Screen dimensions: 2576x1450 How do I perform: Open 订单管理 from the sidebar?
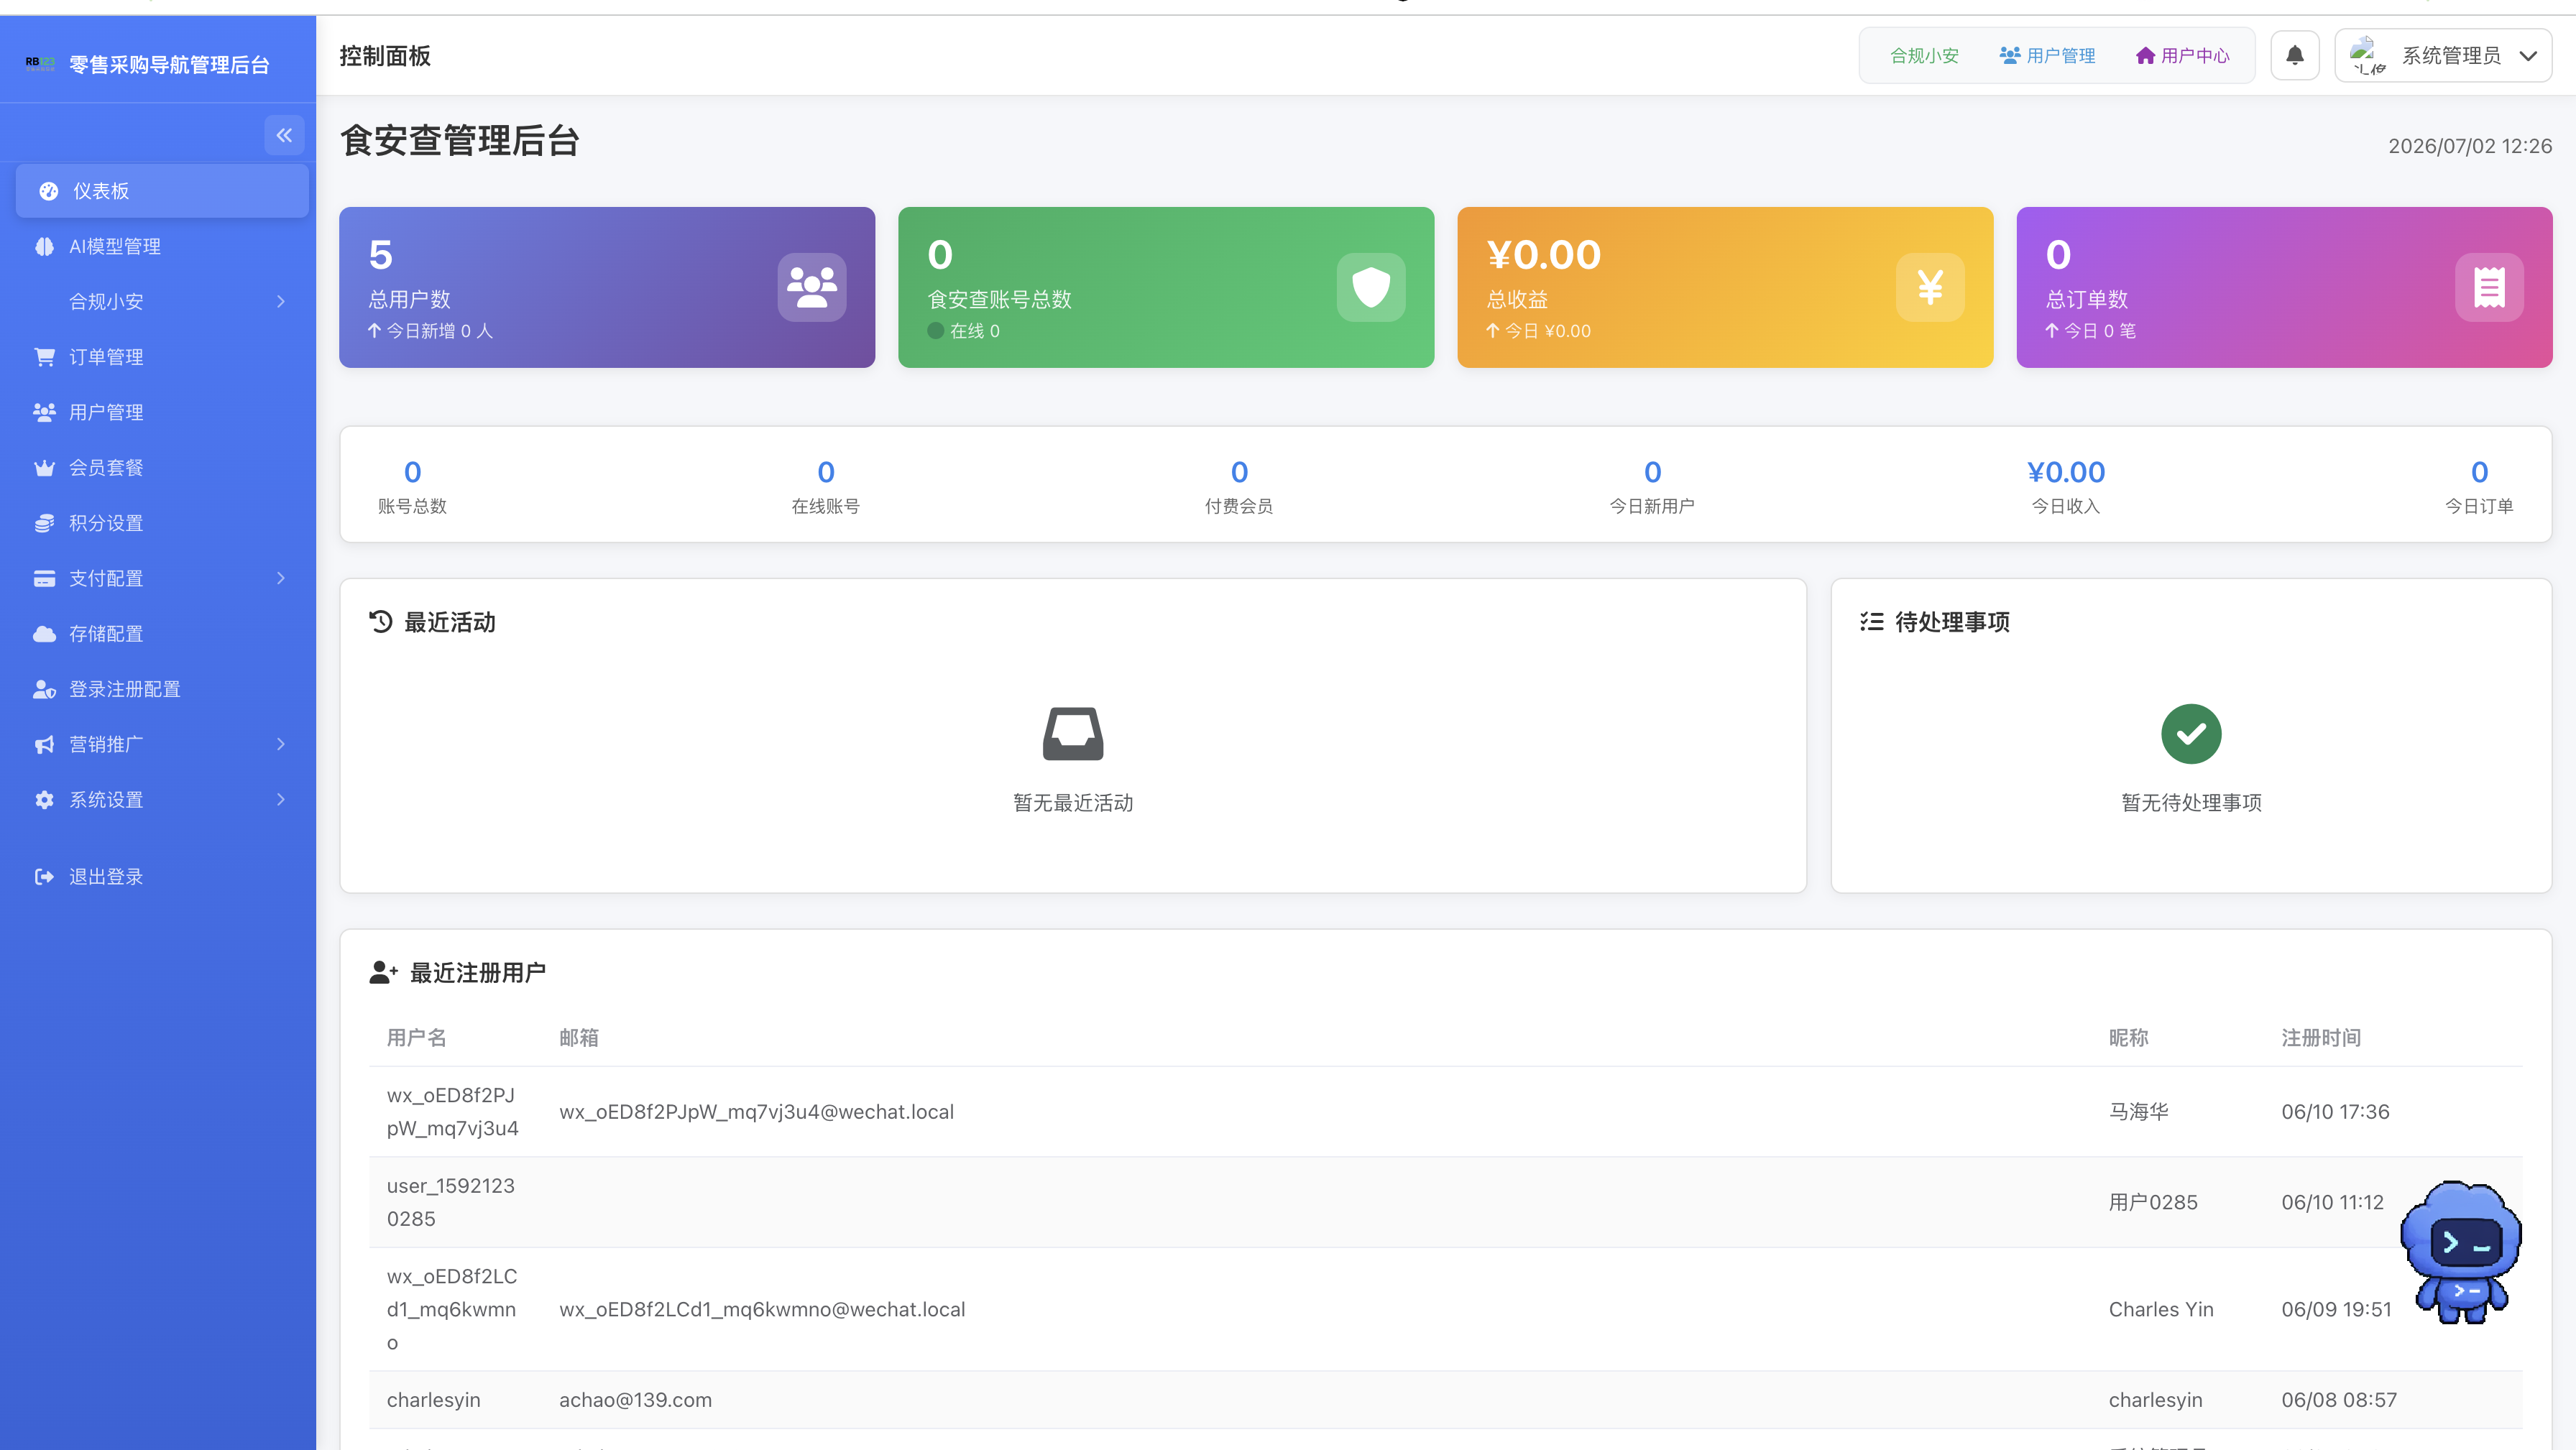tap(162, 357)
